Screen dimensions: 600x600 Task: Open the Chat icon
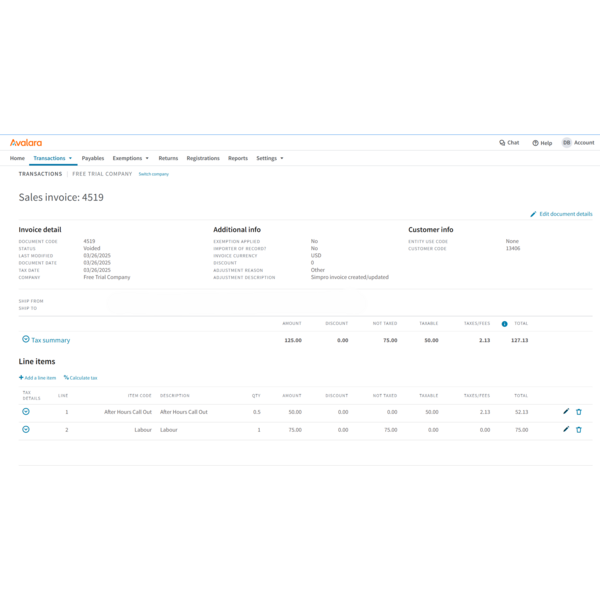click(502, 143)
